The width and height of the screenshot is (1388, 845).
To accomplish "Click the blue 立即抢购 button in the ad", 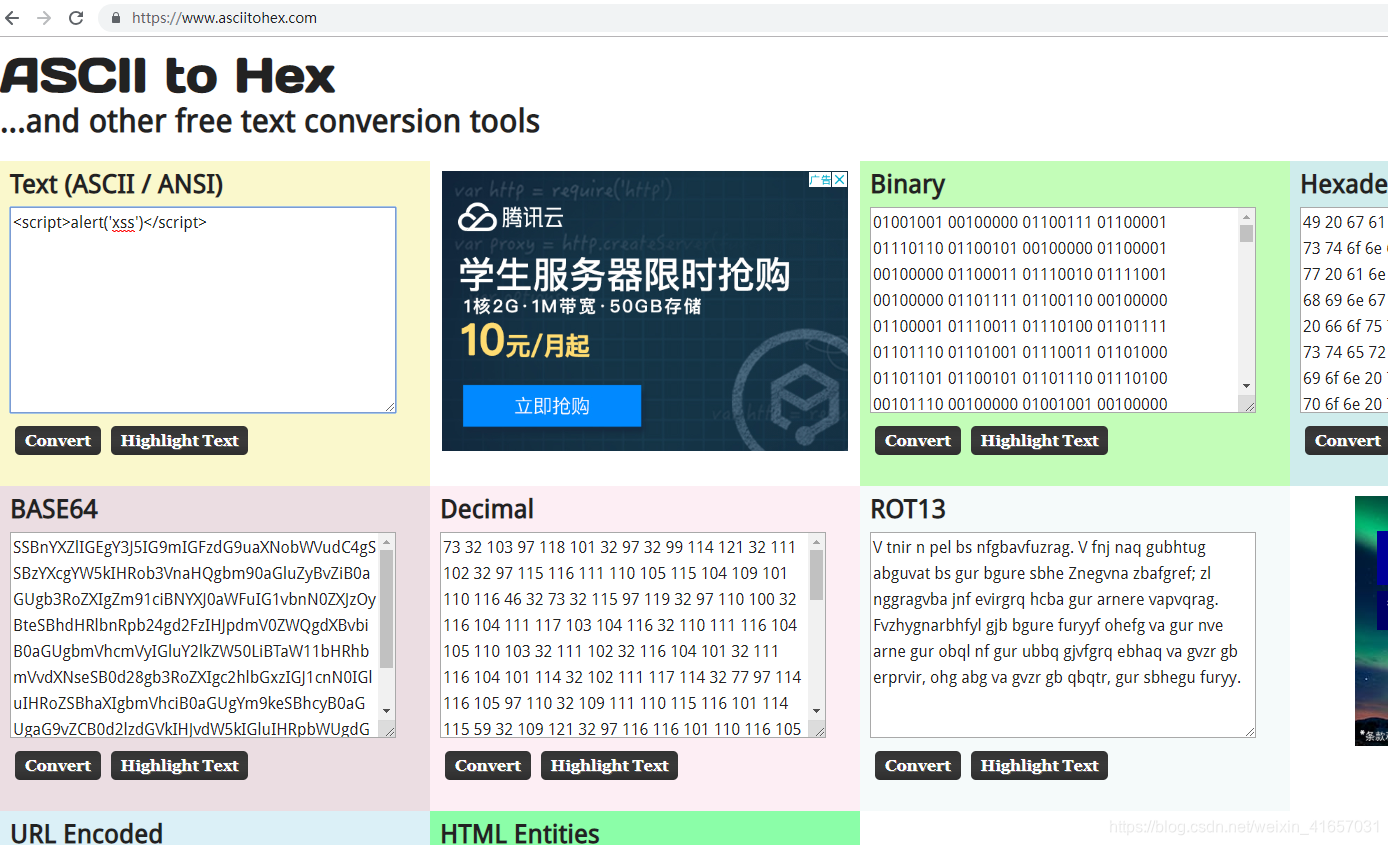I will pyautogui.click(x=552, y=406).
